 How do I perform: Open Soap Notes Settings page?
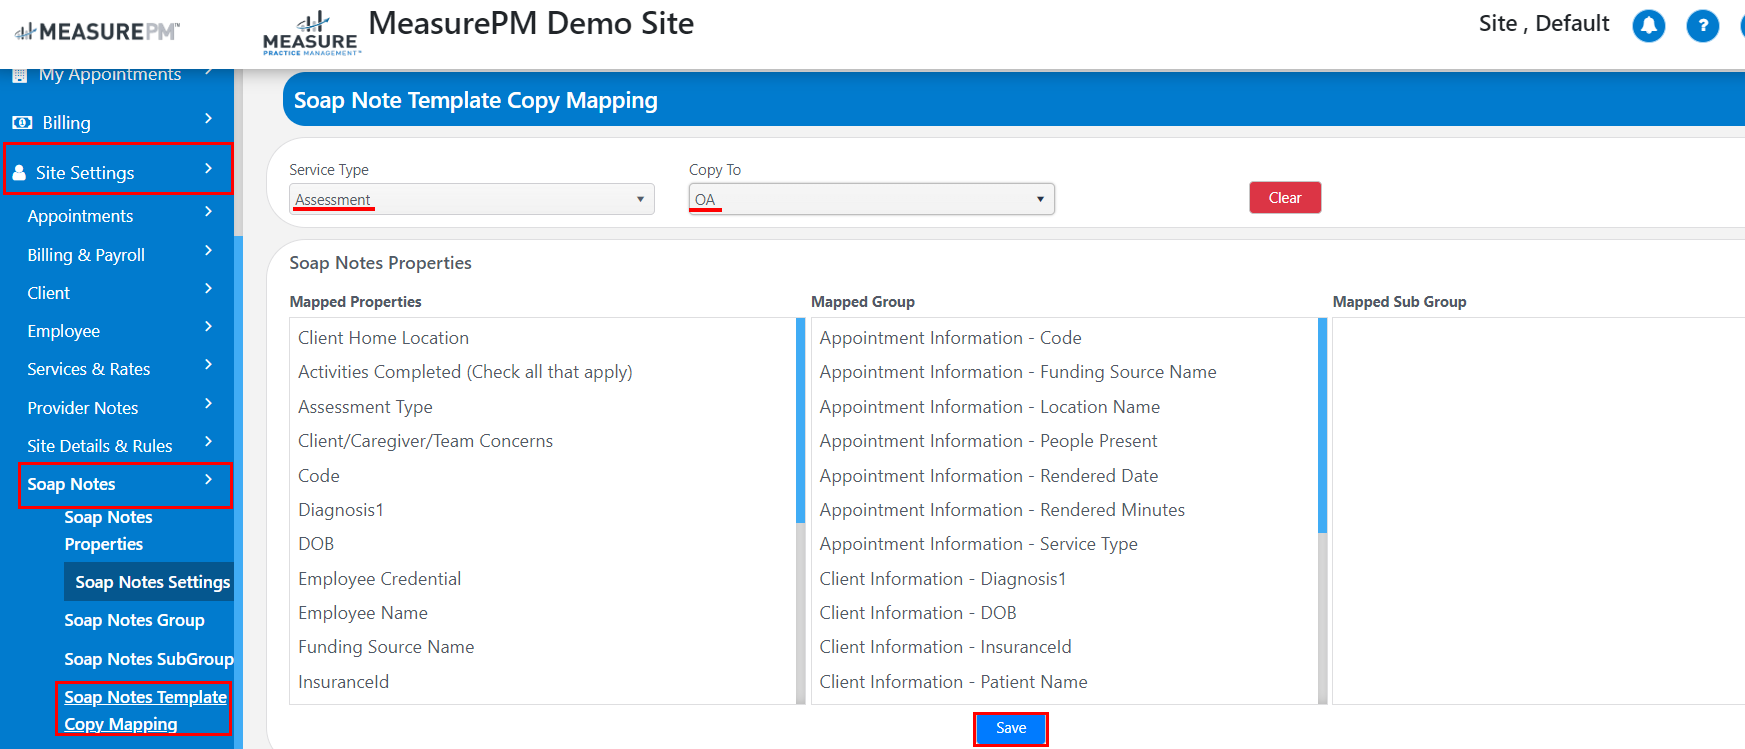click(x=153, y=582)
